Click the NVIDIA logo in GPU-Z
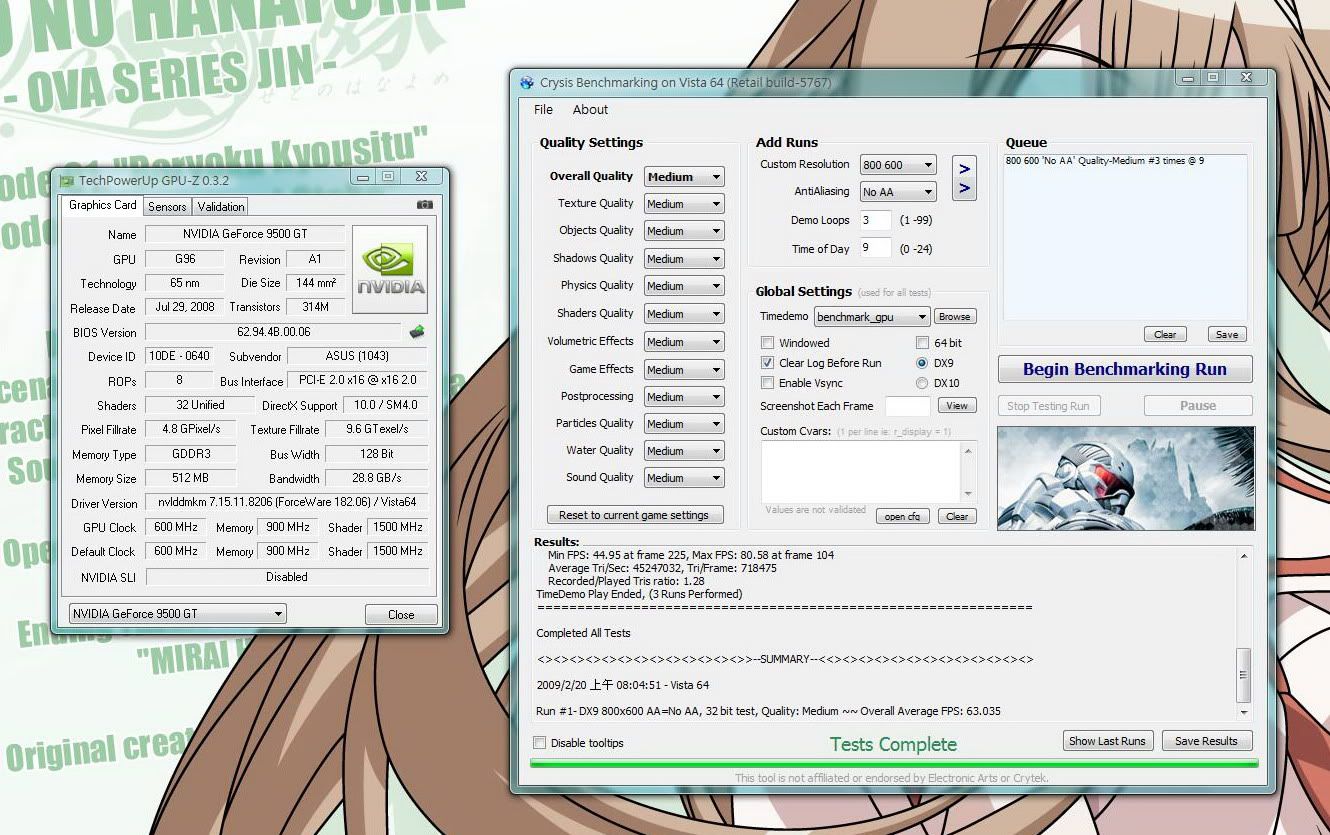1330x835 pixels. 390,269
